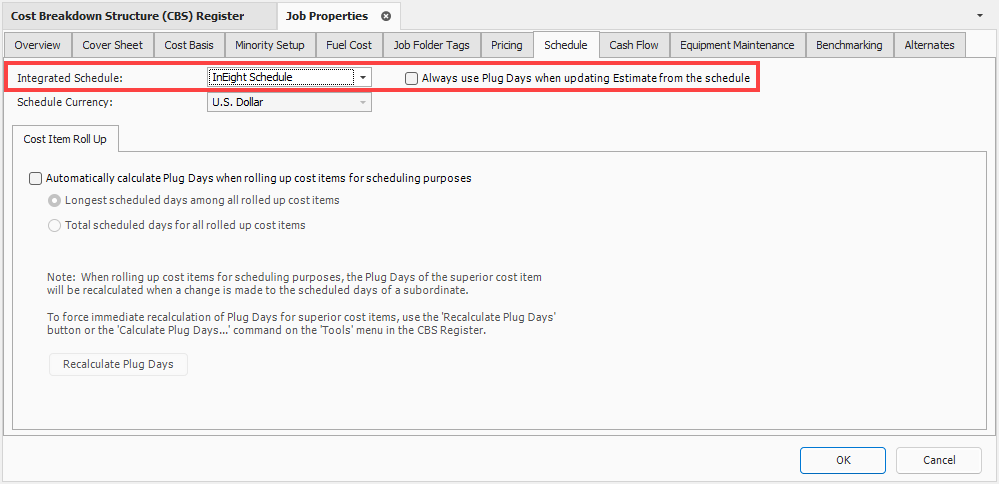999x484 pixels.
Task: Select the Cost Item Roll Up tab
Action: coord(65,139)
